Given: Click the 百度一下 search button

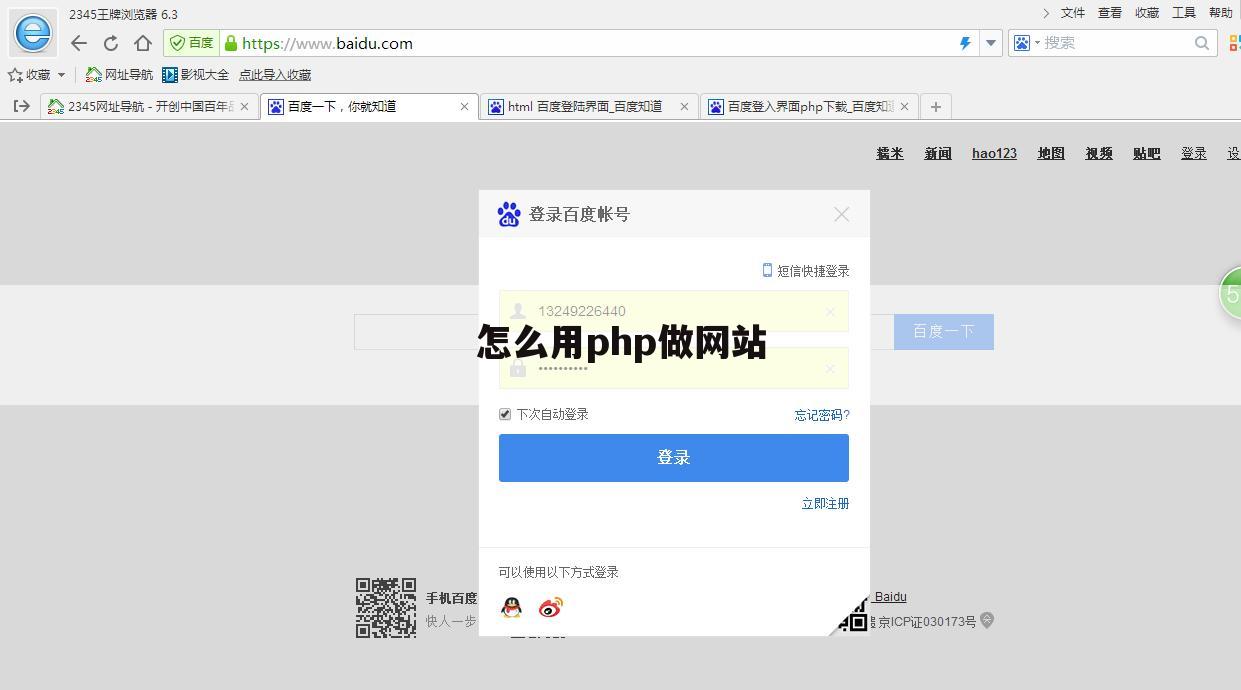Looking at the screenshot, I should pos(943,331).
